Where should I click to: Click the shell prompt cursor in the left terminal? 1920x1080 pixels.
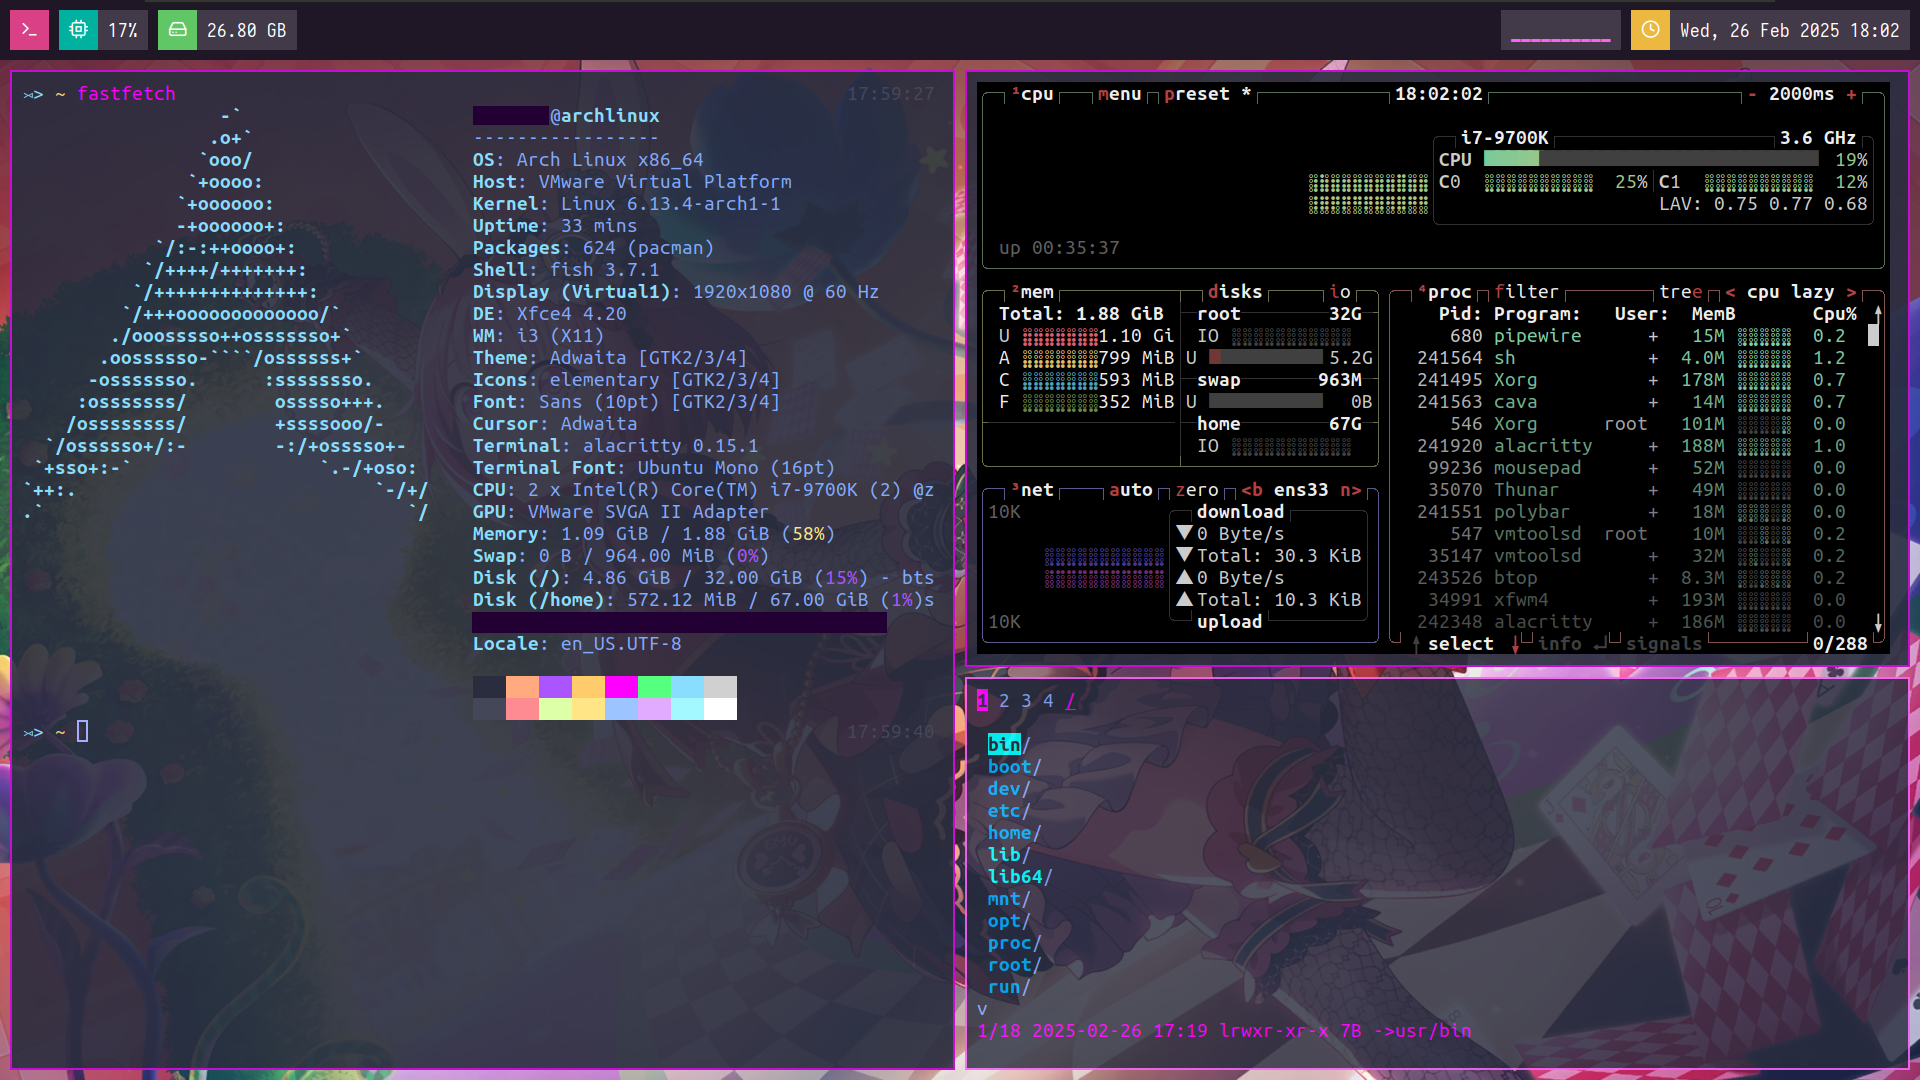point(83,732)
